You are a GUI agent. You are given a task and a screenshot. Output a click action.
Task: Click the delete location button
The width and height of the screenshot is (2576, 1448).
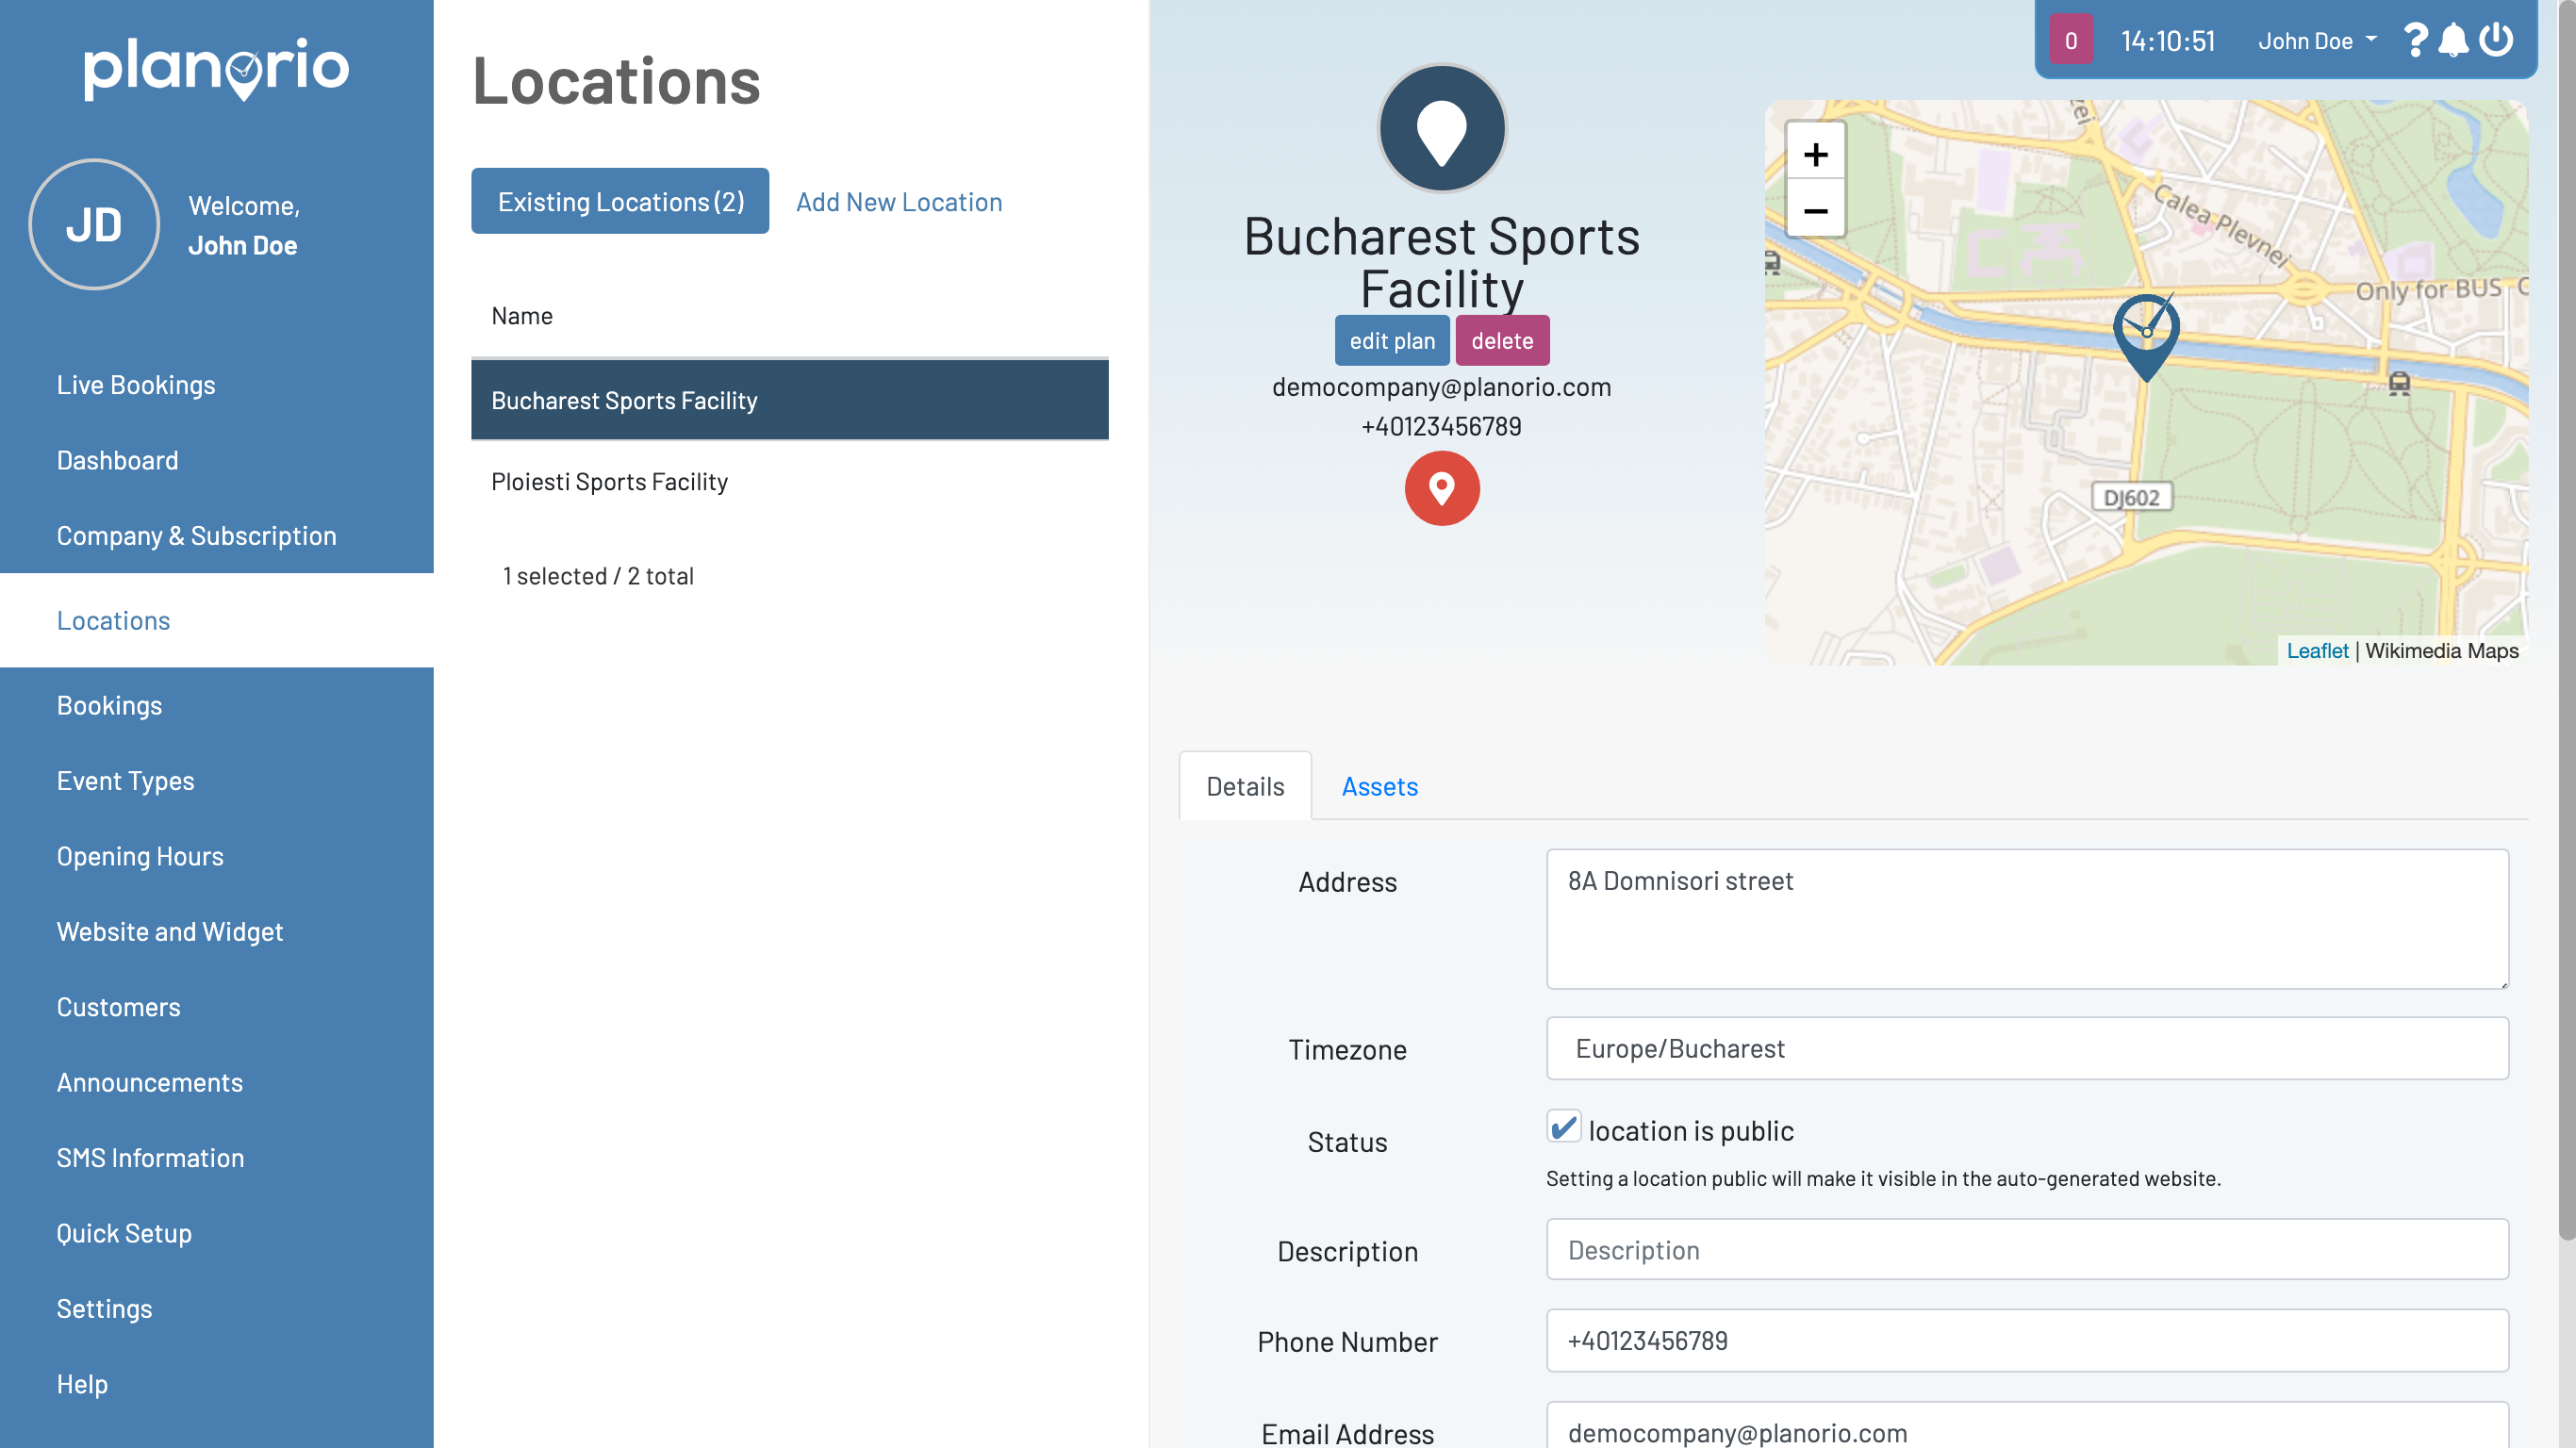(1501, 341)
